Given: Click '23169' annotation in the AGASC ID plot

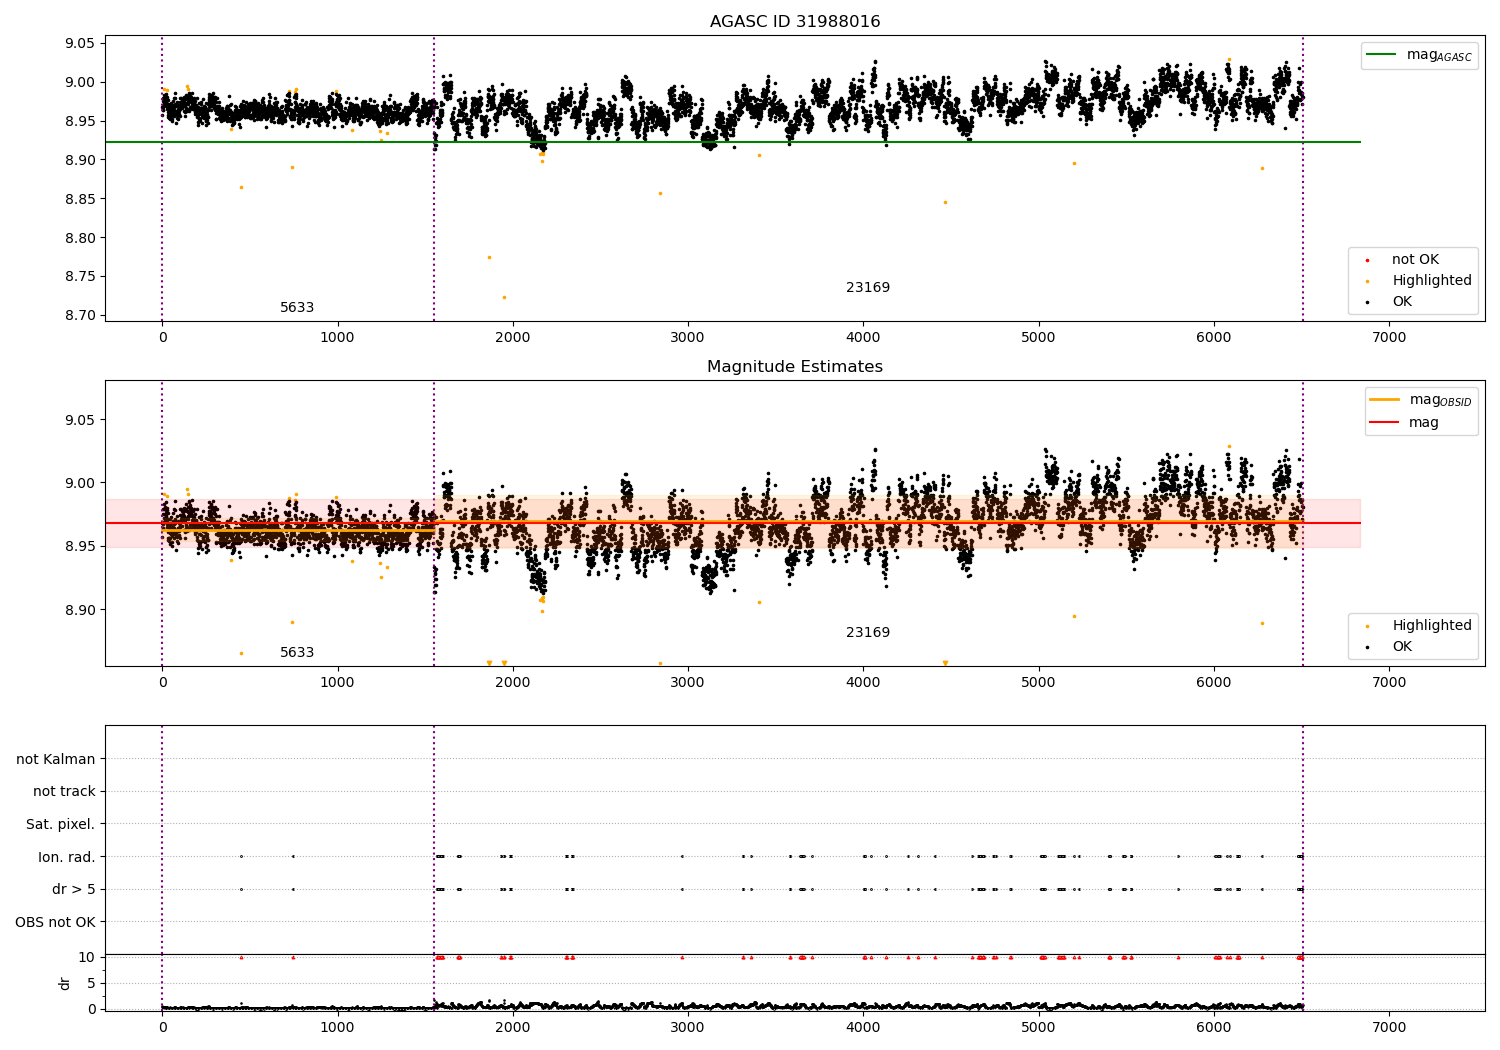Looking at the screenshot, I should click(868, 288).
